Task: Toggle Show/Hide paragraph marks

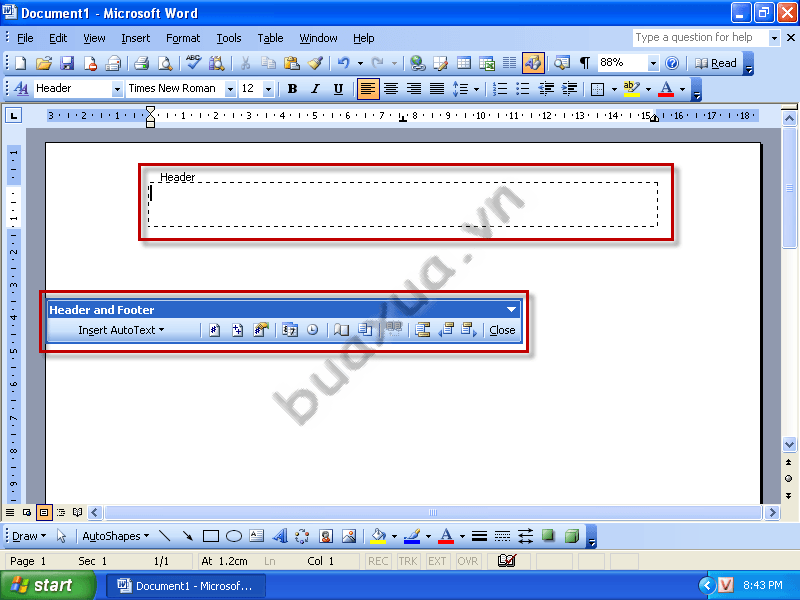Action: coord(585,63)
